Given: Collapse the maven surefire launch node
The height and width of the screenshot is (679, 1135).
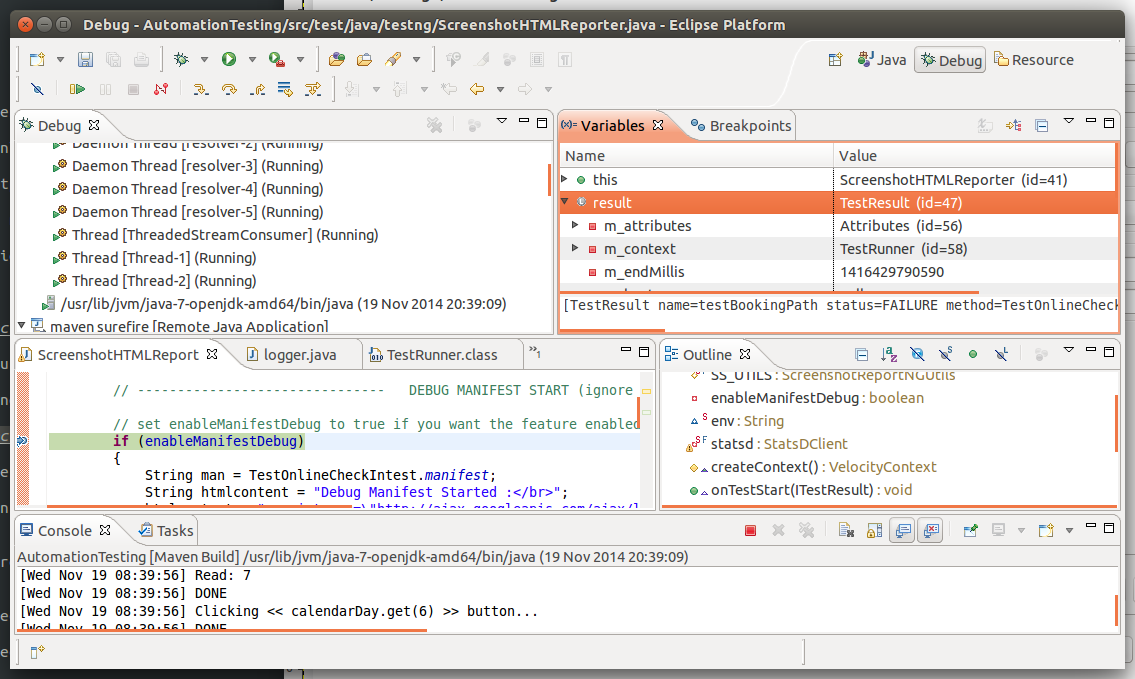Looking at the screenshot, I should (22, 326).
